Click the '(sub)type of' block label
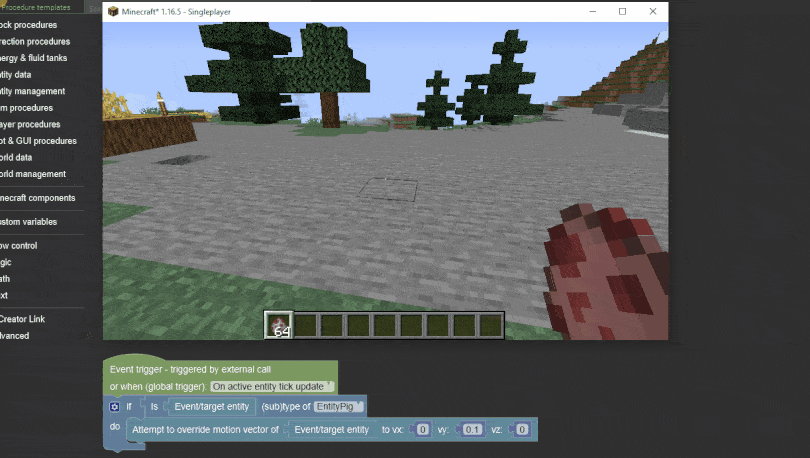 click(286, 406)
